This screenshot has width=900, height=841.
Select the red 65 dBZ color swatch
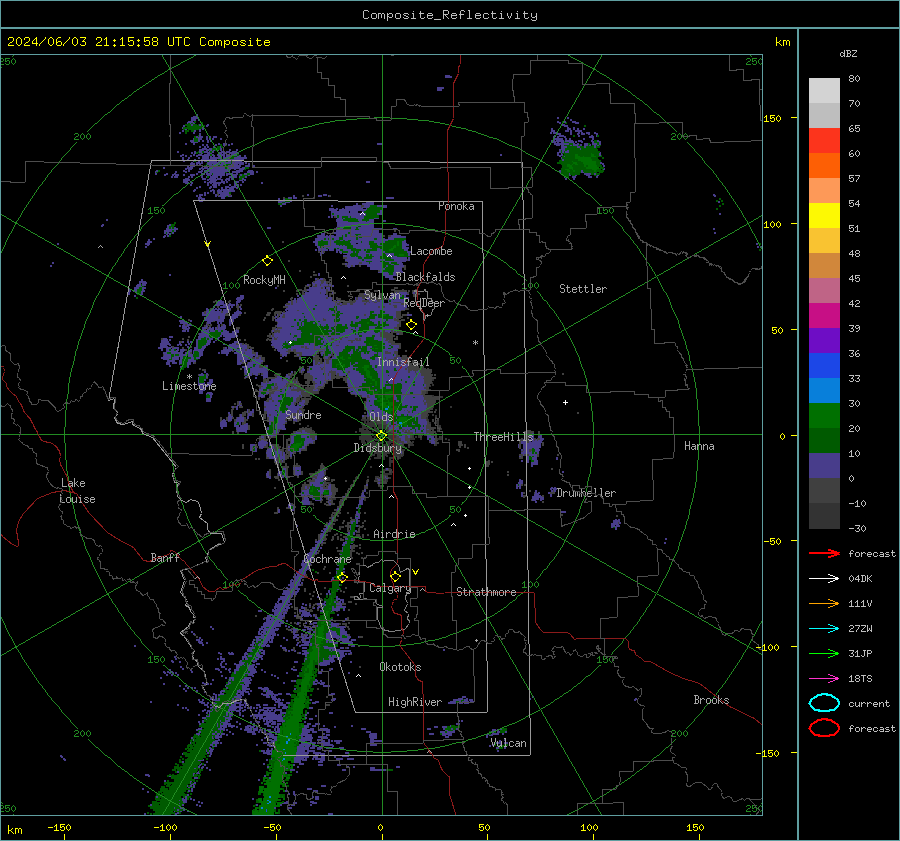coord(824,140)
